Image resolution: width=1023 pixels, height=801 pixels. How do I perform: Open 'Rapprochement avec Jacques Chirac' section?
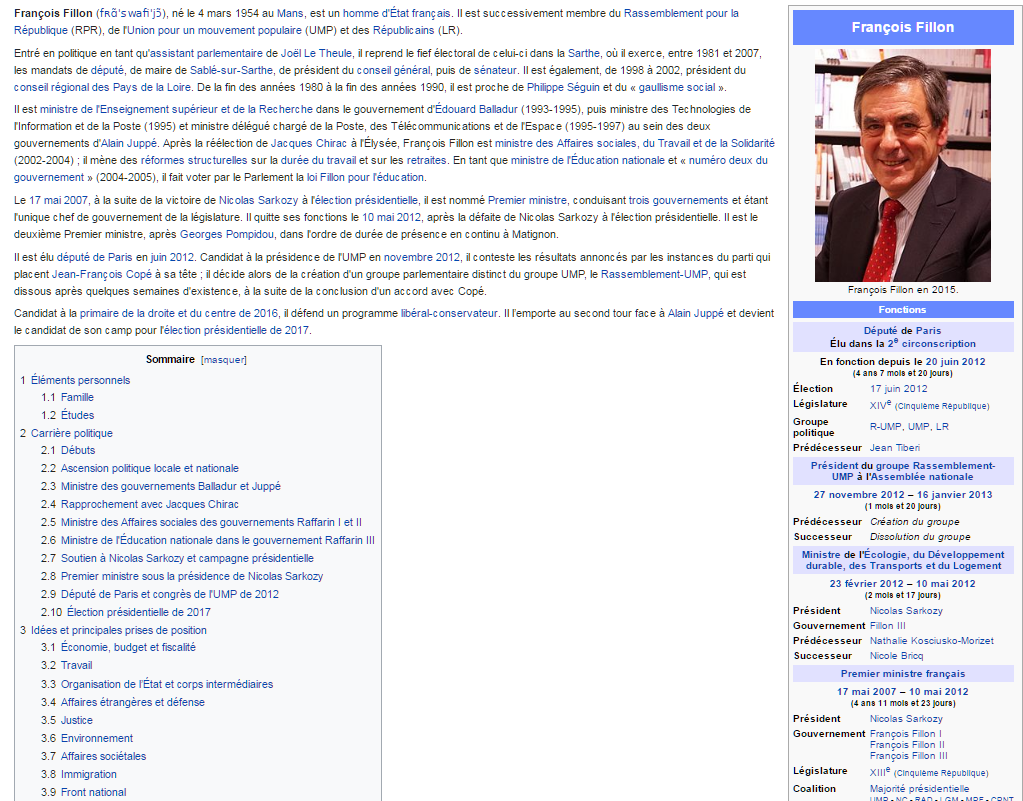coord(149,504)
